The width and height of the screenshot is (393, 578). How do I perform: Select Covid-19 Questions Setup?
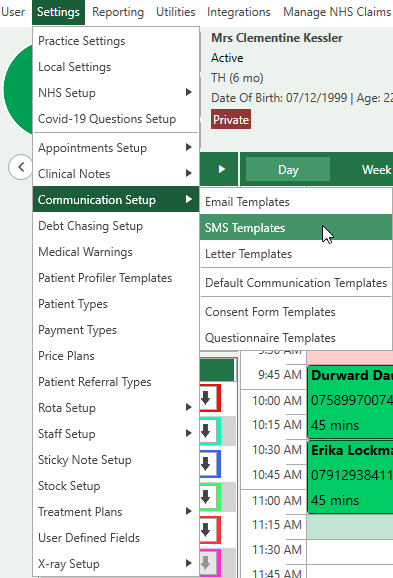[x=116, y=119]
